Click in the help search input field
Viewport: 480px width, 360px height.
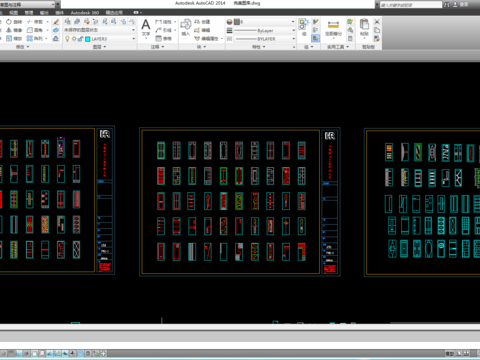(x=411, y=5)
